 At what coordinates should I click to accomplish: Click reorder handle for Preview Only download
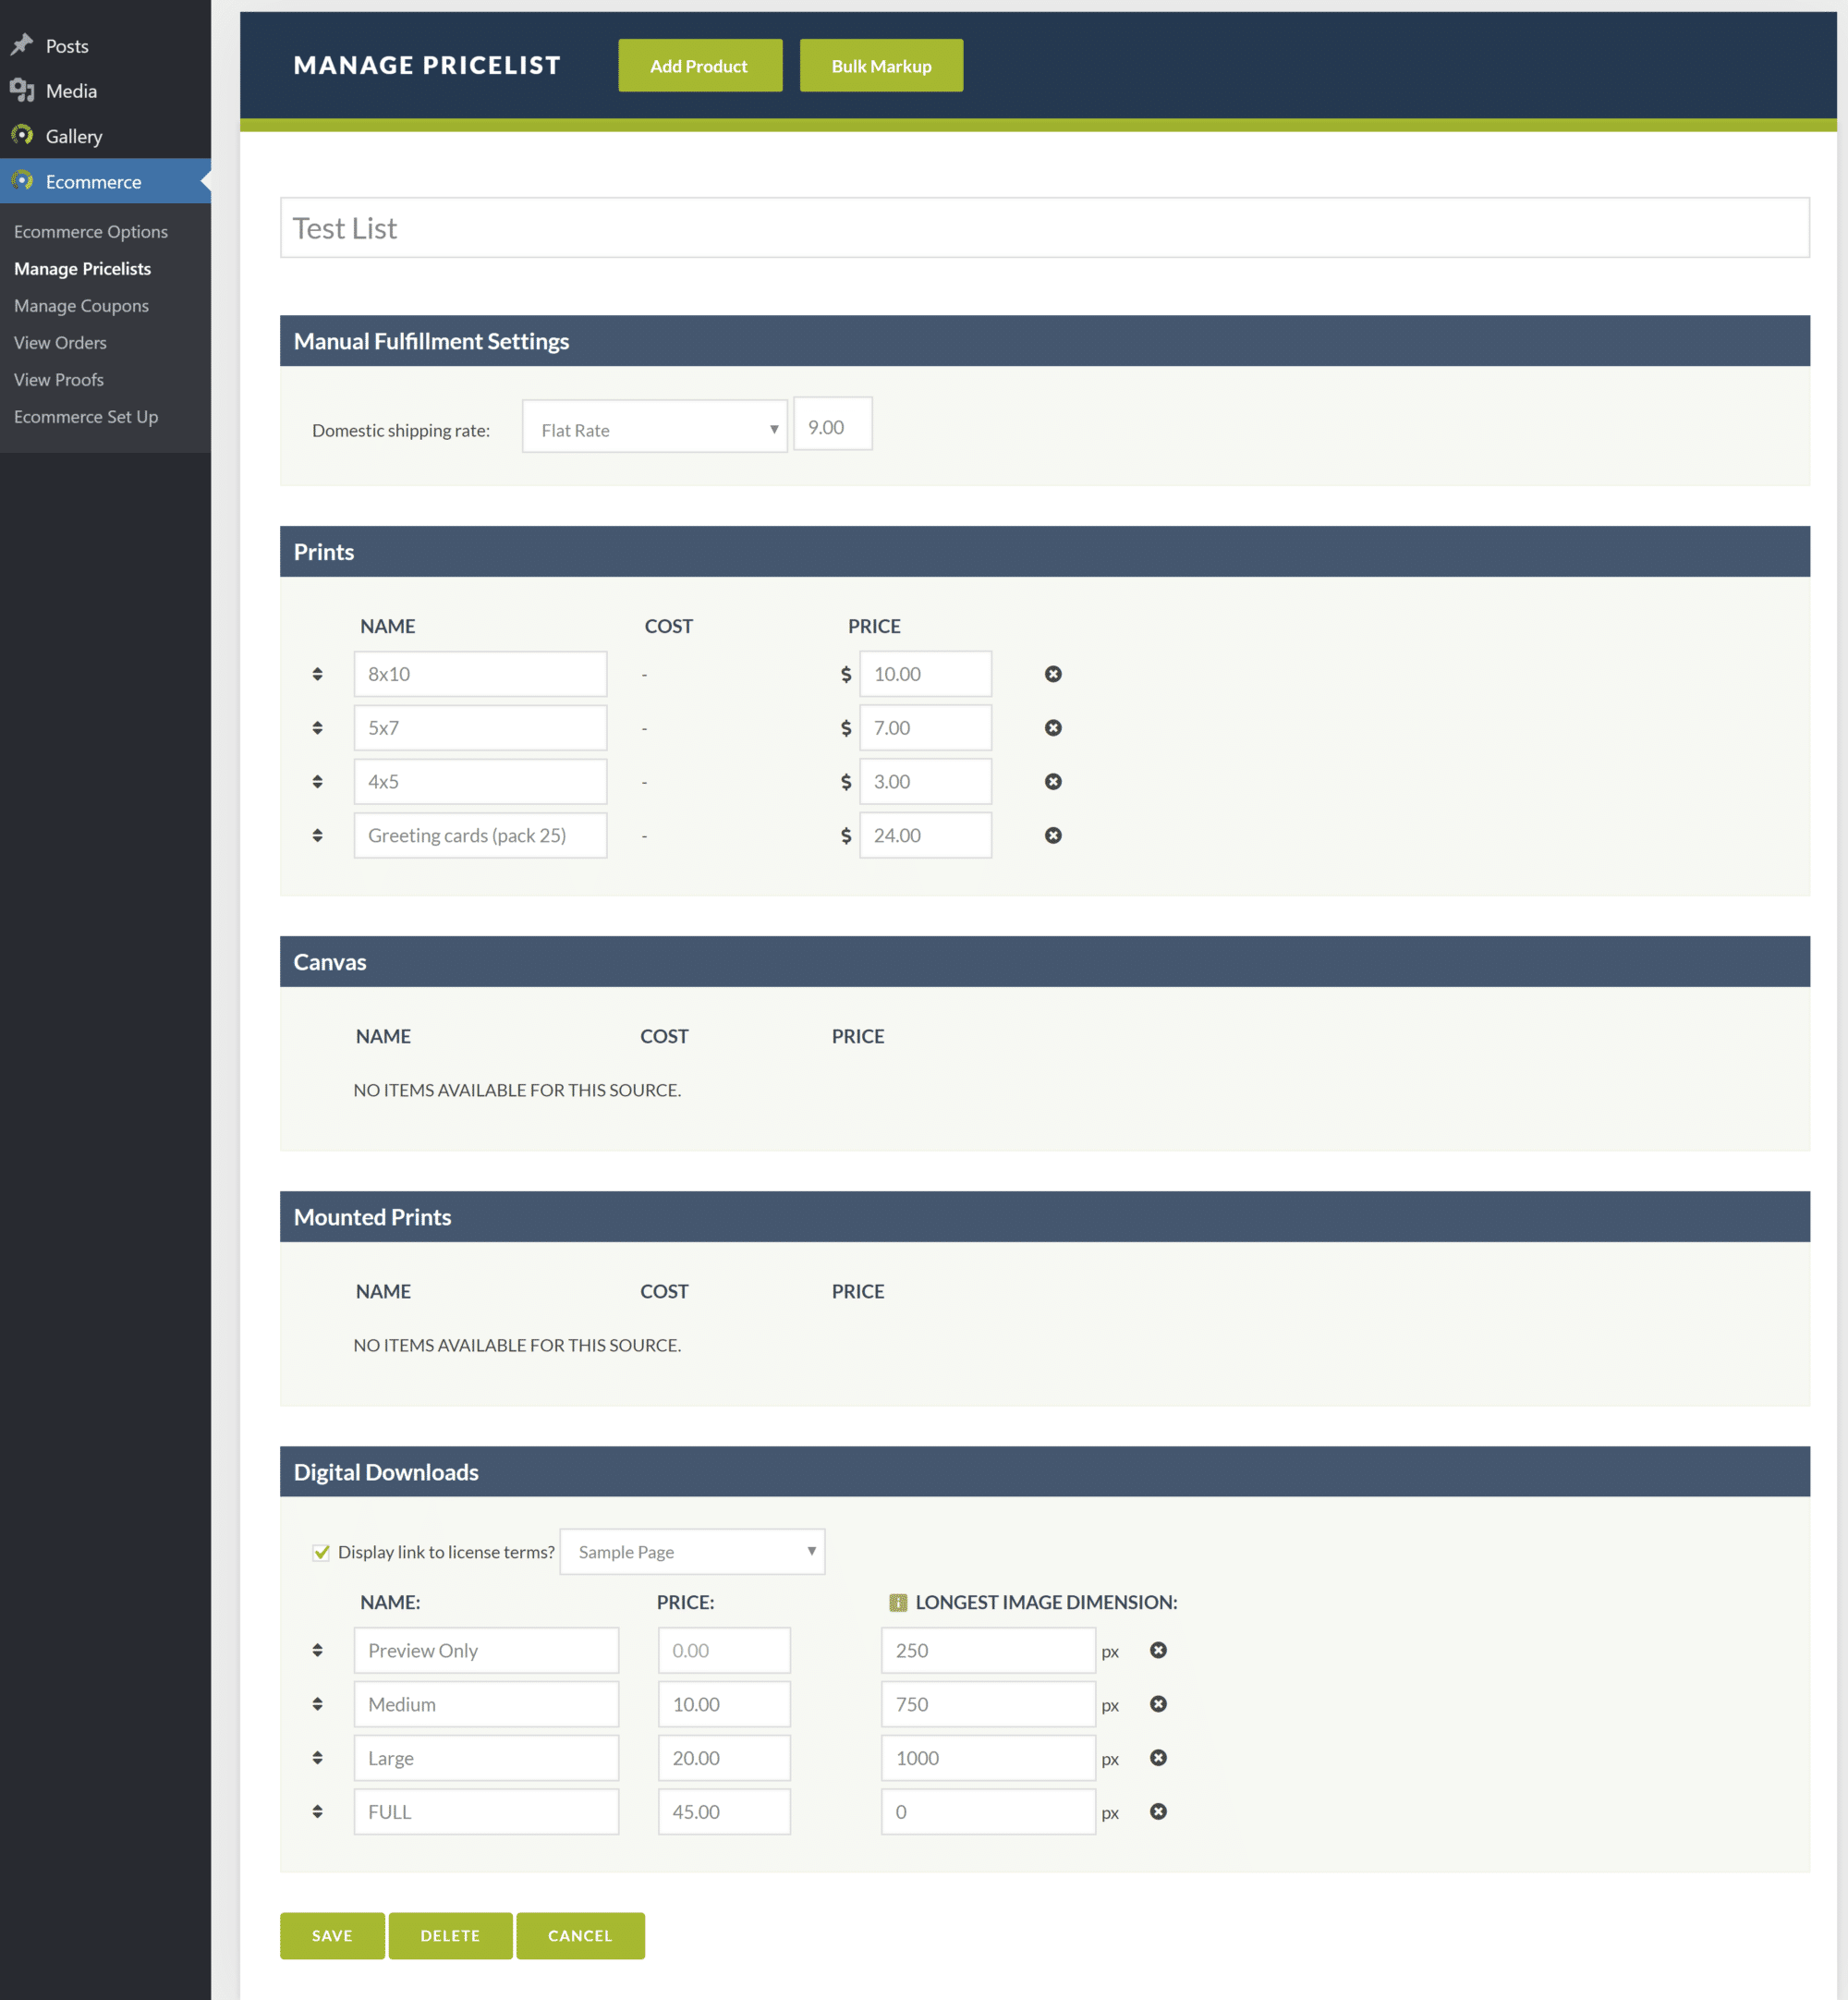(317, 1650)
